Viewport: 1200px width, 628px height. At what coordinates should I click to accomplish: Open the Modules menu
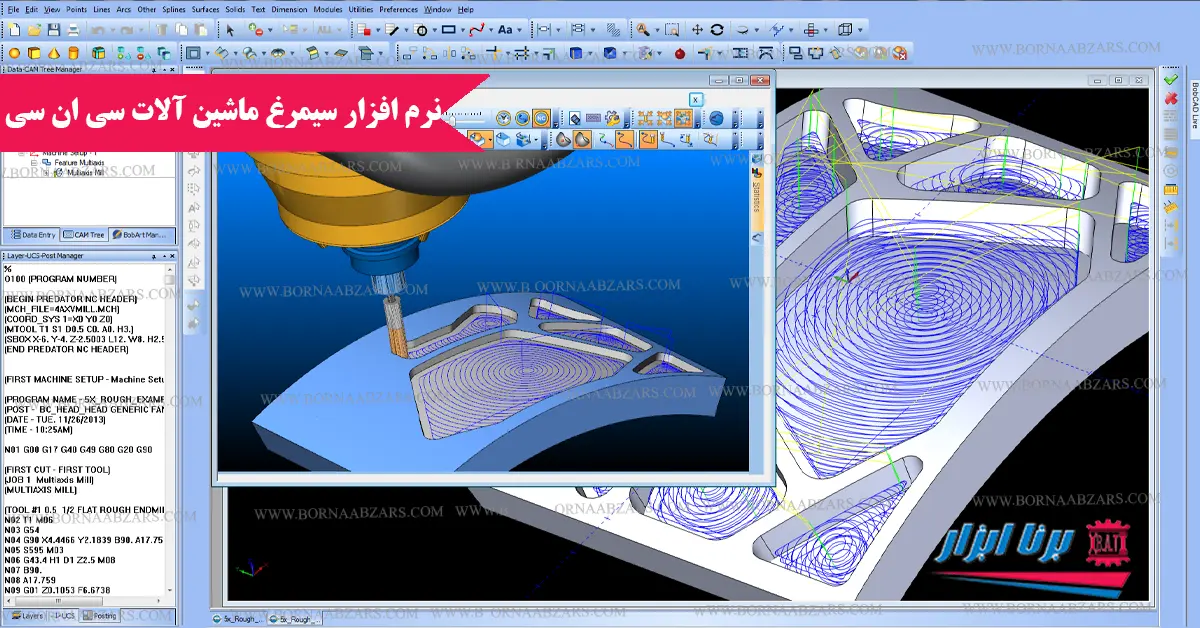pos(328,9)
